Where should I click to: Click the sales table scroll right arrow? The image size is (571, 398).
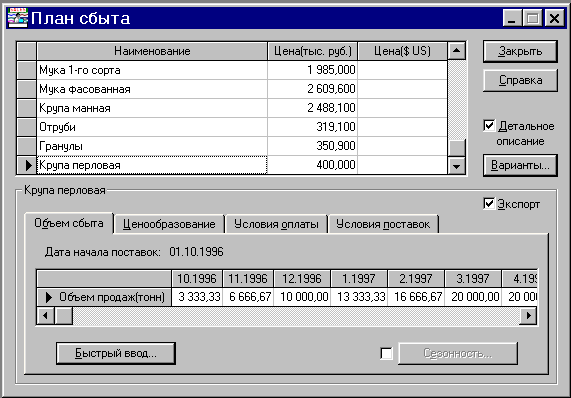[528, 315]
